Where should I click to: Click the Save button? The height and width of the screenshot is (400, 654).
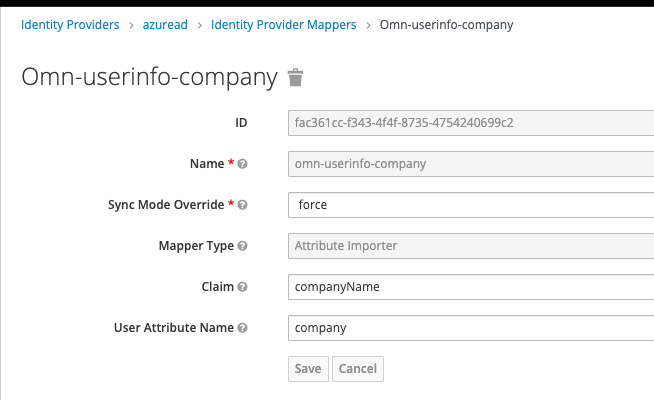(x=308, y=369)
